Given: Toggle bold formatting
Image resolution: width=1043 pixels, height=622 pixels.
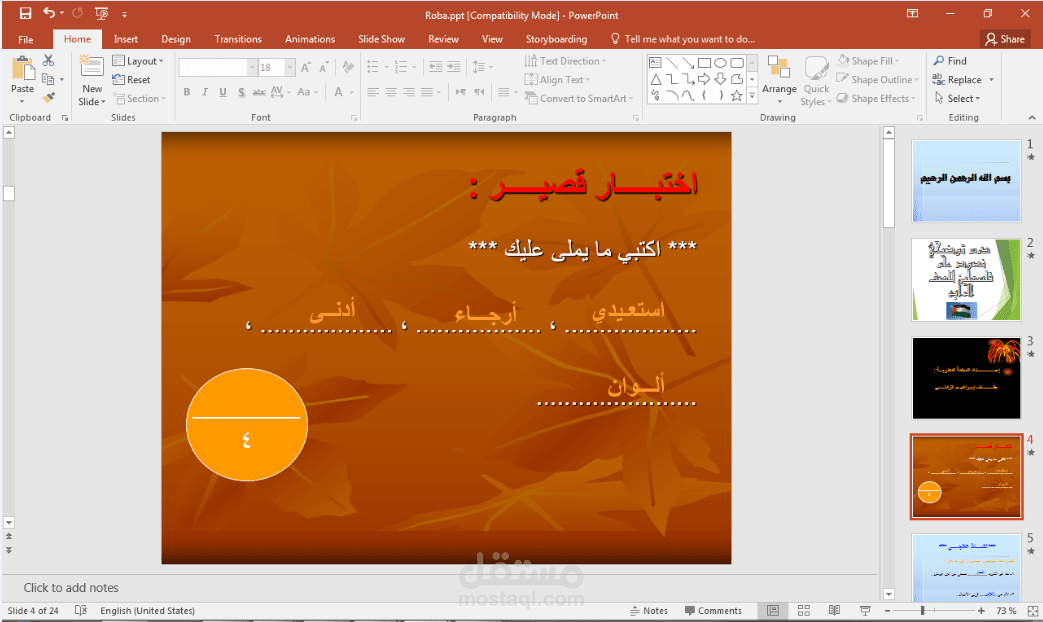Looking at the screenshot, I should coord(187,91).
